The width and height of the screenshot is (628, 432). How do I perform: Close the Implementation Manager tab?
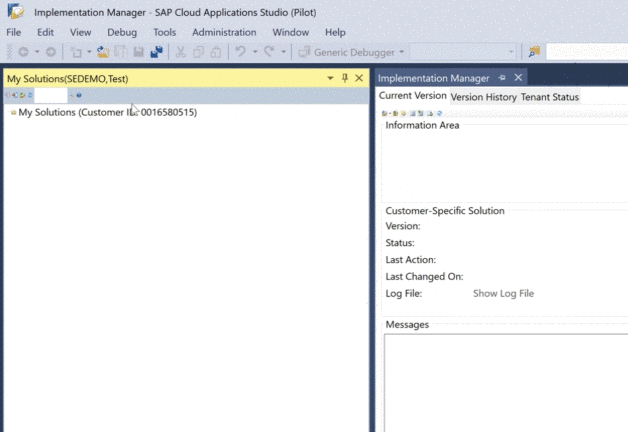[x=519, y=78]
